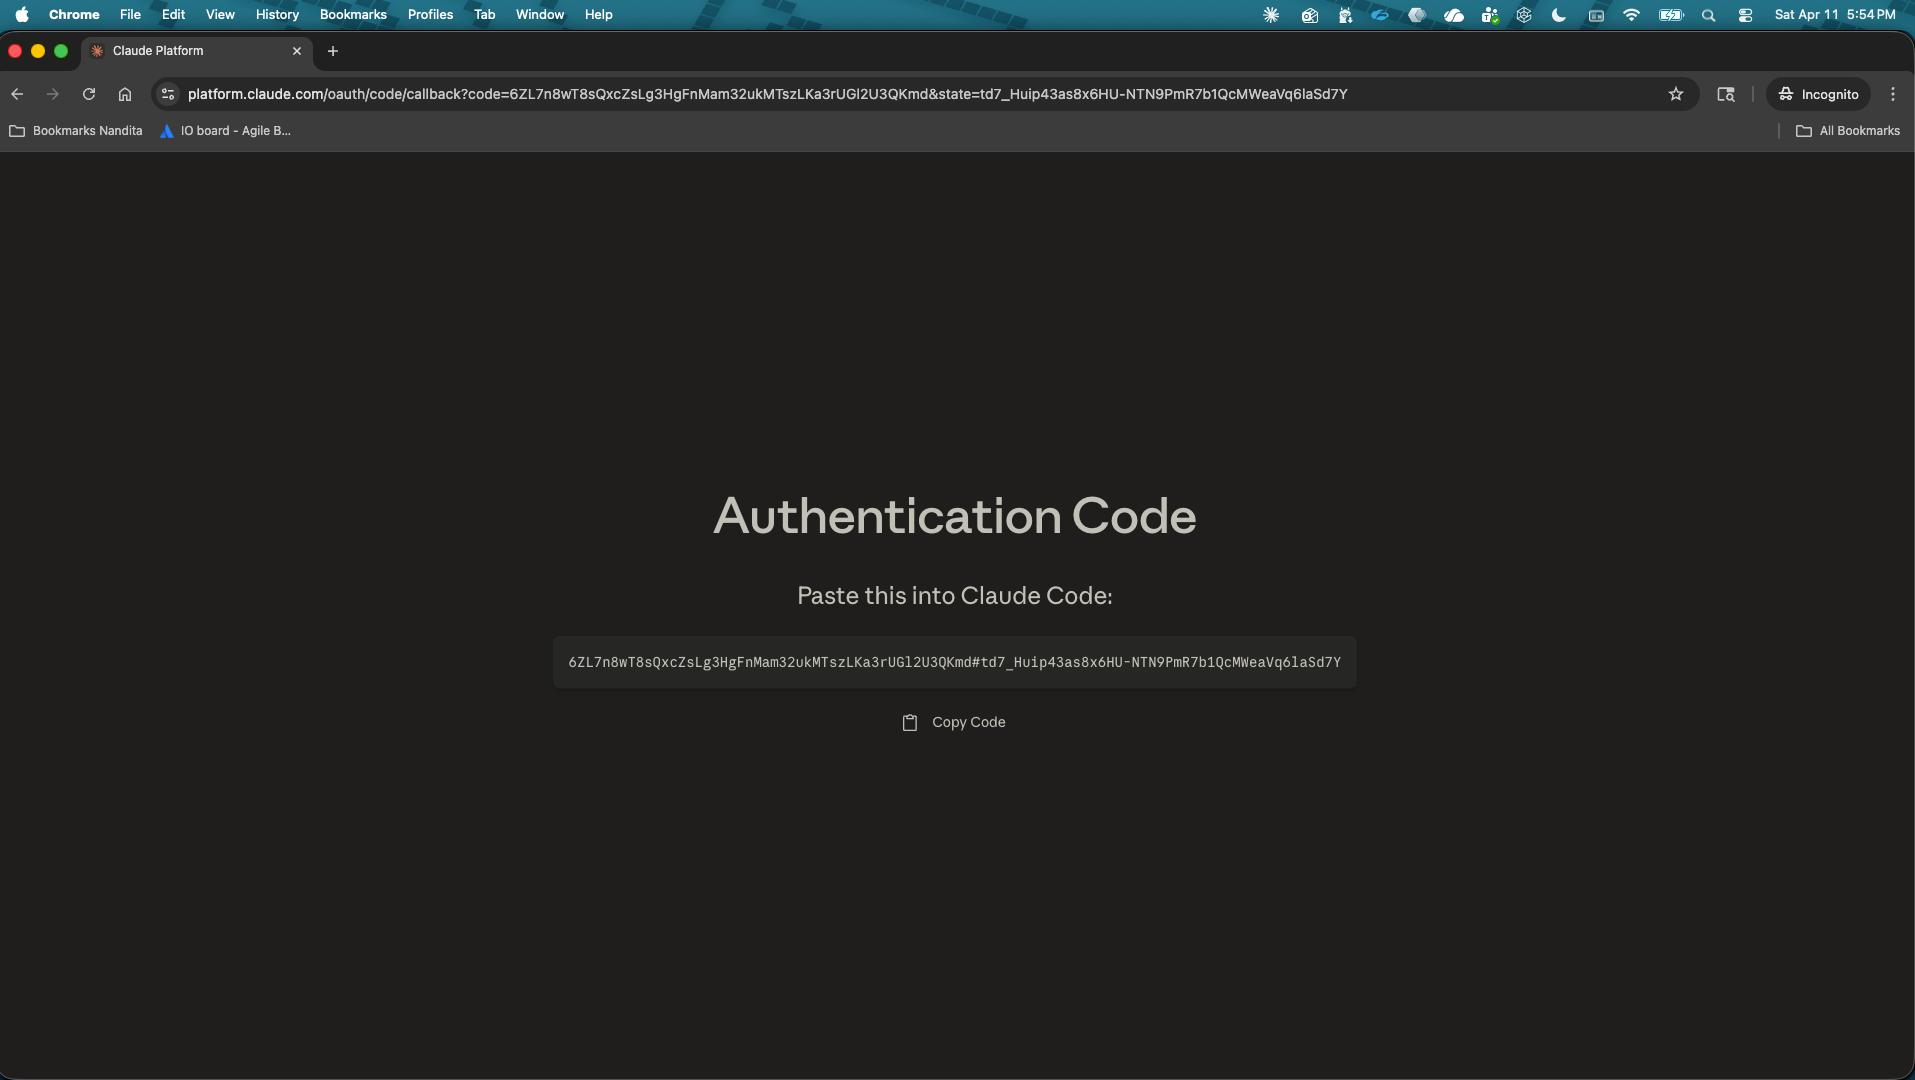
Task: Open the File menu
Action: point(130,15)
